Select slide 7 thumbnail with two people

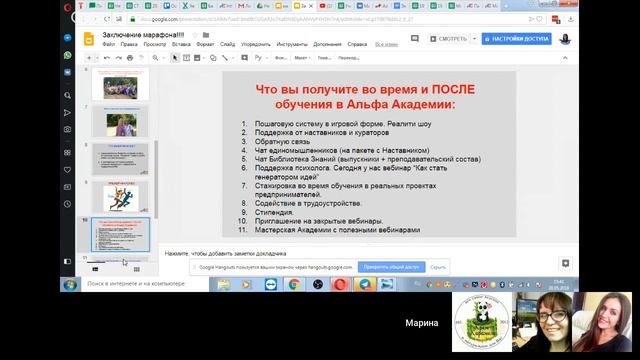point(120,122)
